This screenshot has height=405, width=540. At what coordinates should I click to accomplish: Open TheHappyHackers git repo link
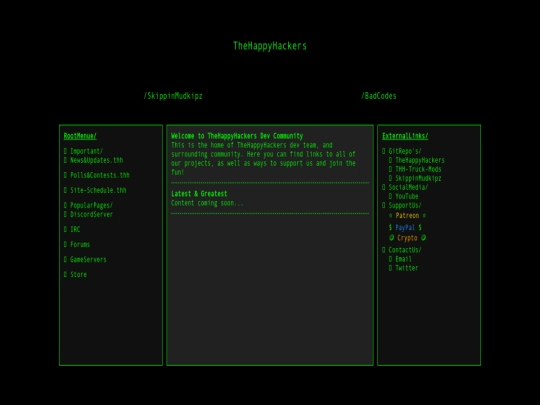(x=420, y=160)
